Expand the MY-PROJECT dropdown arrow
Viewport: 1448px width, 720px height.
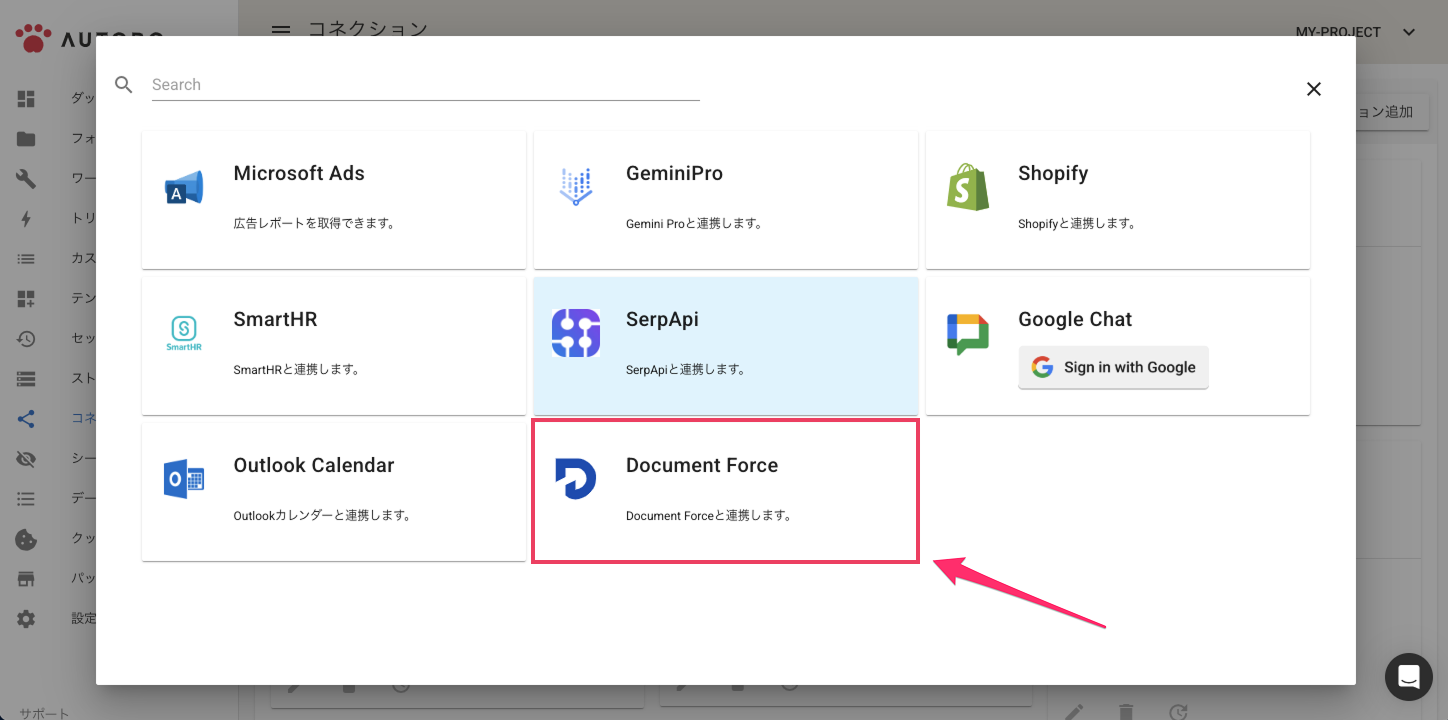[x=1409, y=32]
